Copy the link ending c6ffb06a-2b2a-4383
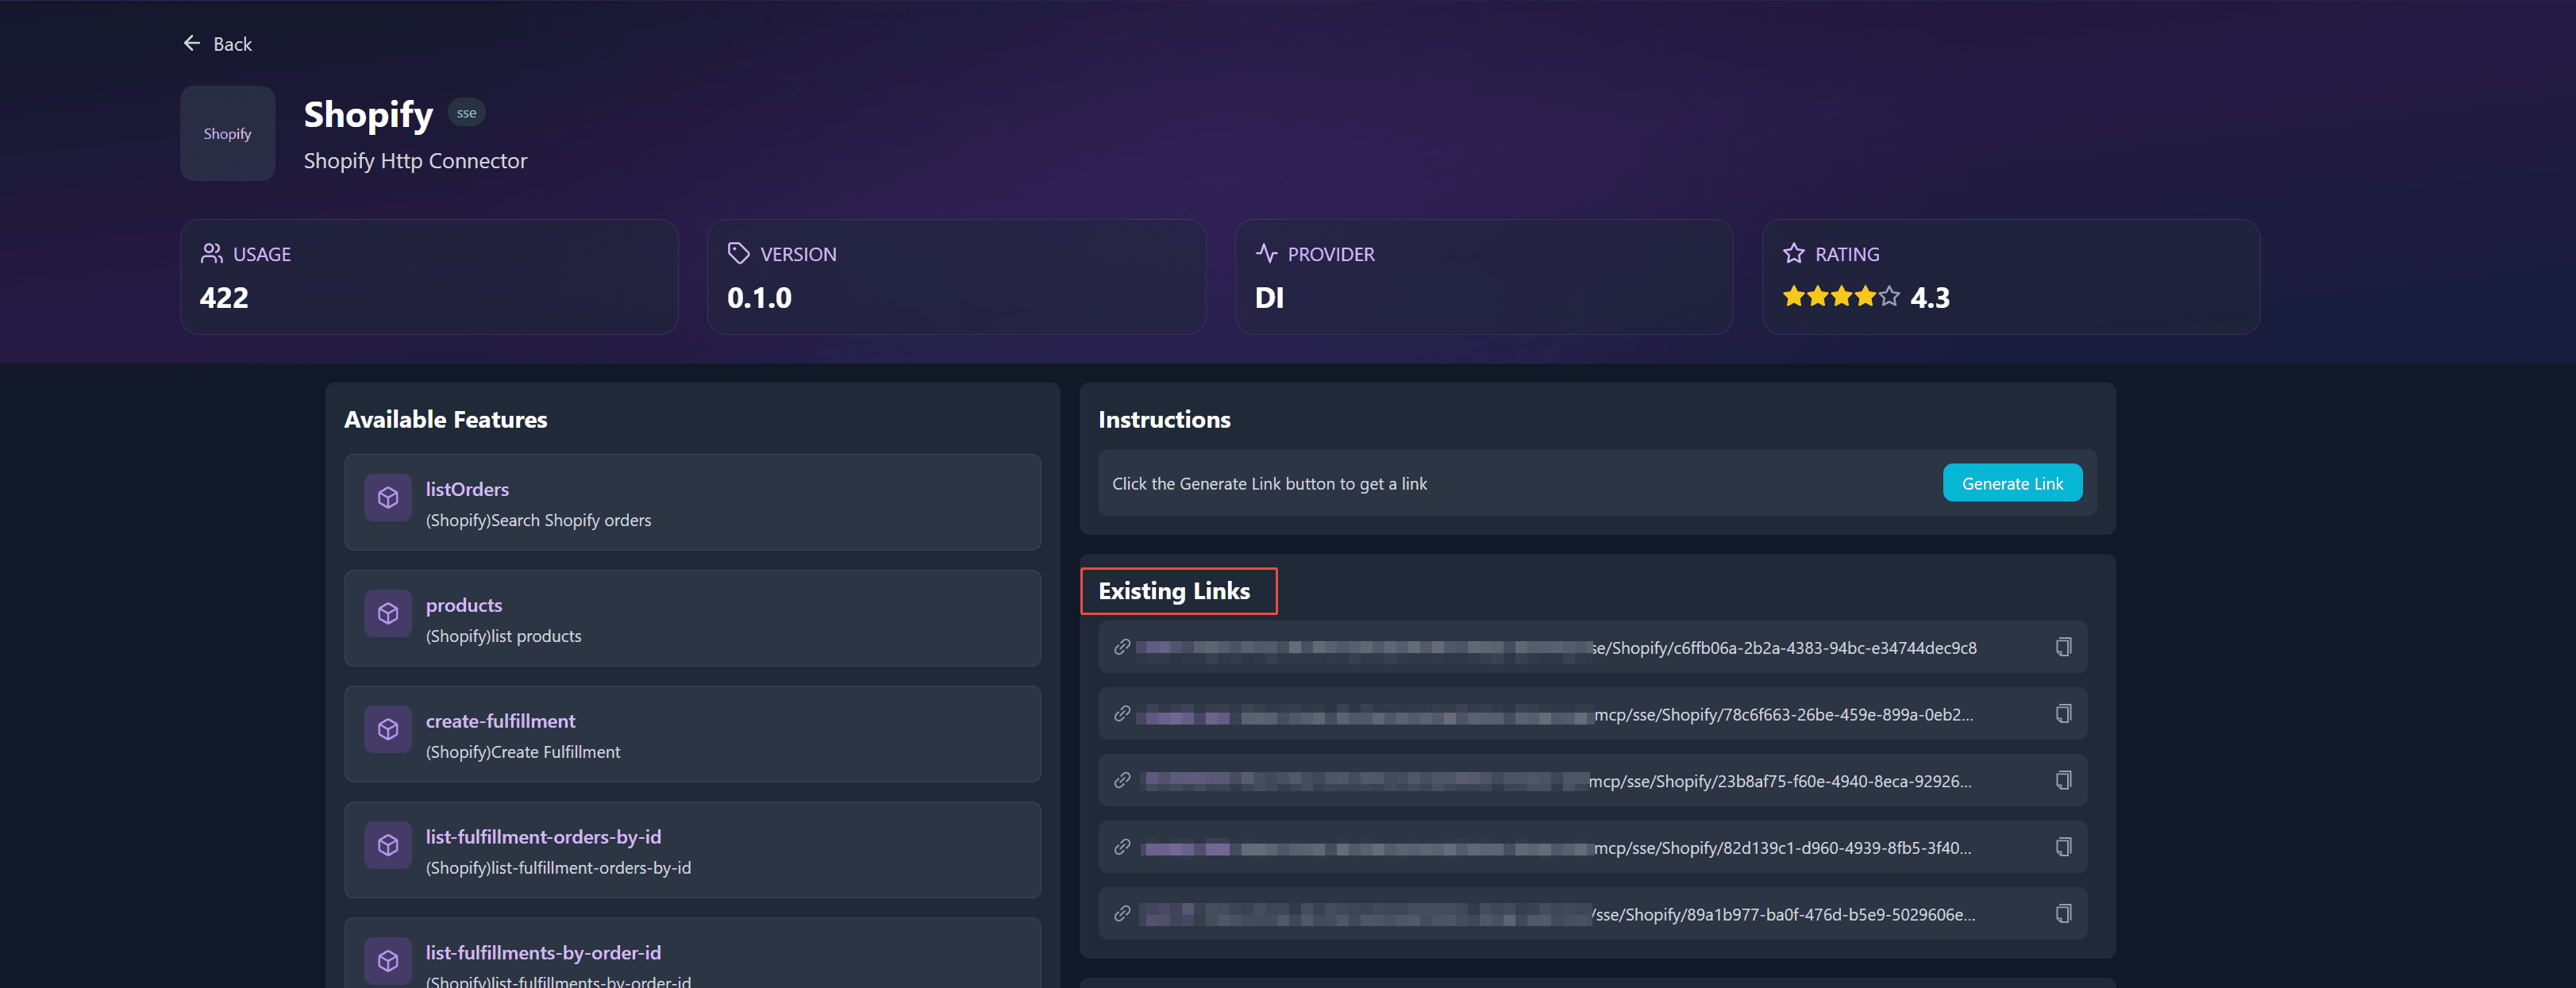2576x988 pixels. [x=2063, y=648]
